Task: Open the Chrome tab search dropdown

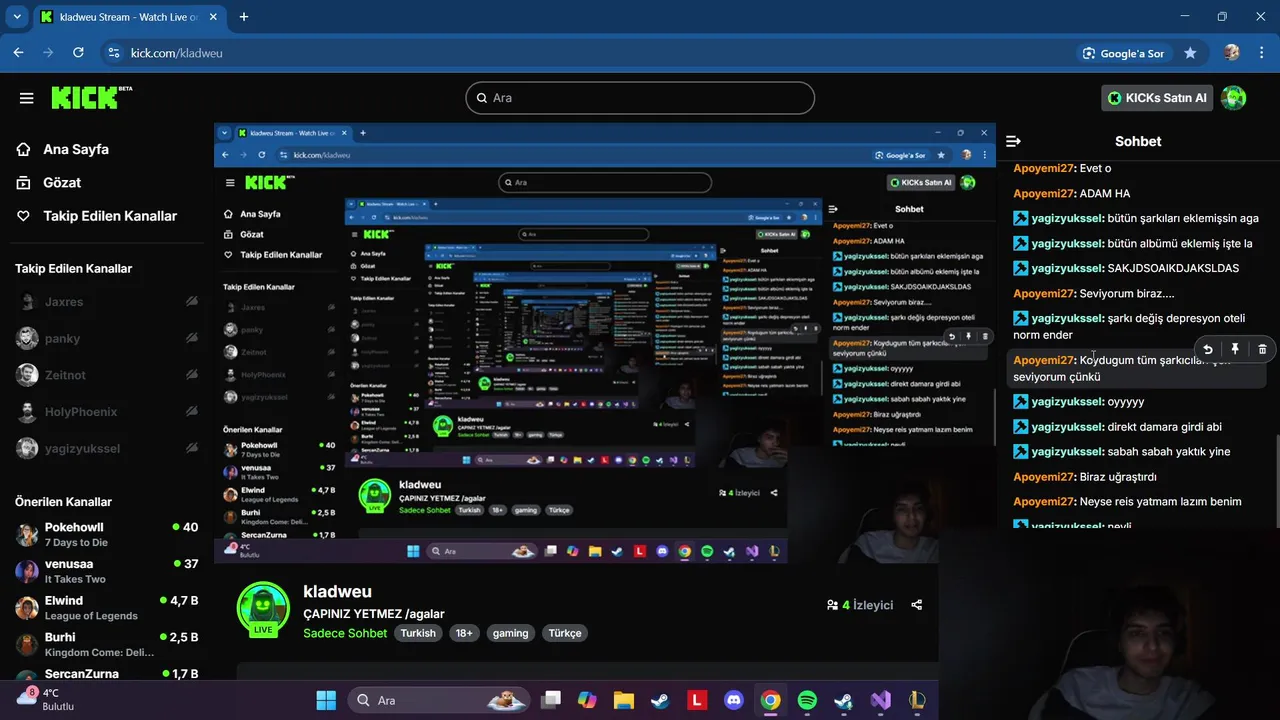Action: 17,17
